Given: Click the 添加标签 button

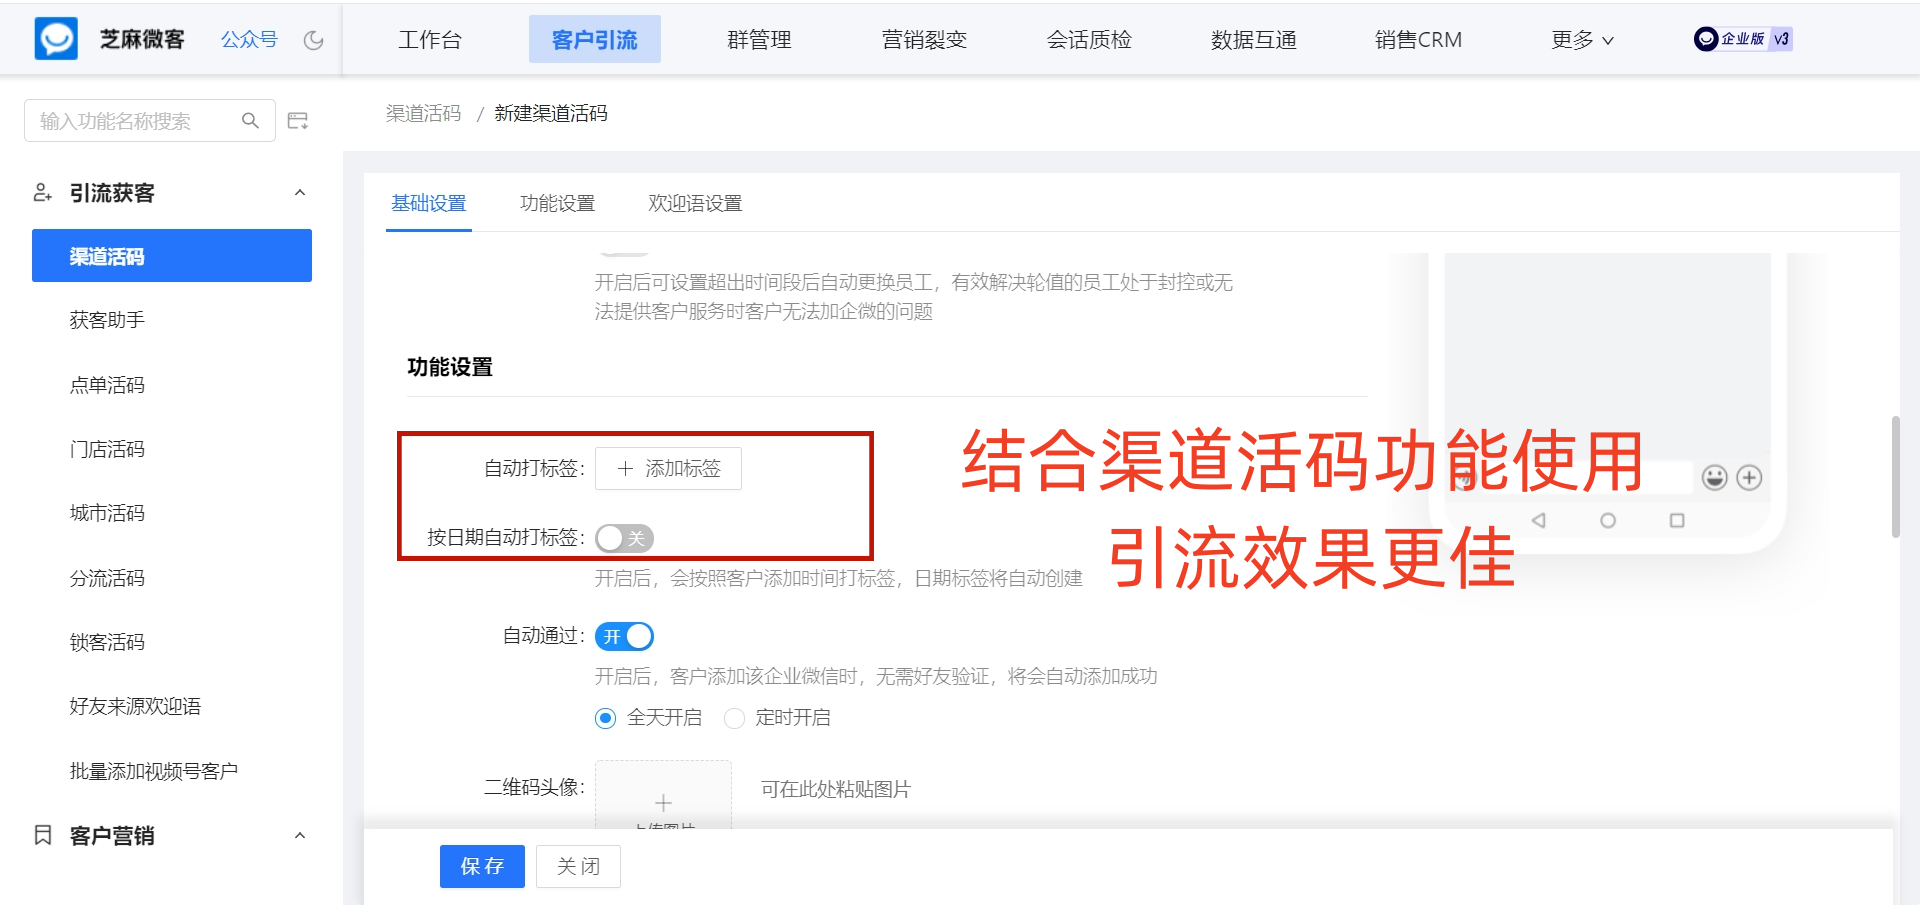Looking at the screenshot, I should [668, 468].
